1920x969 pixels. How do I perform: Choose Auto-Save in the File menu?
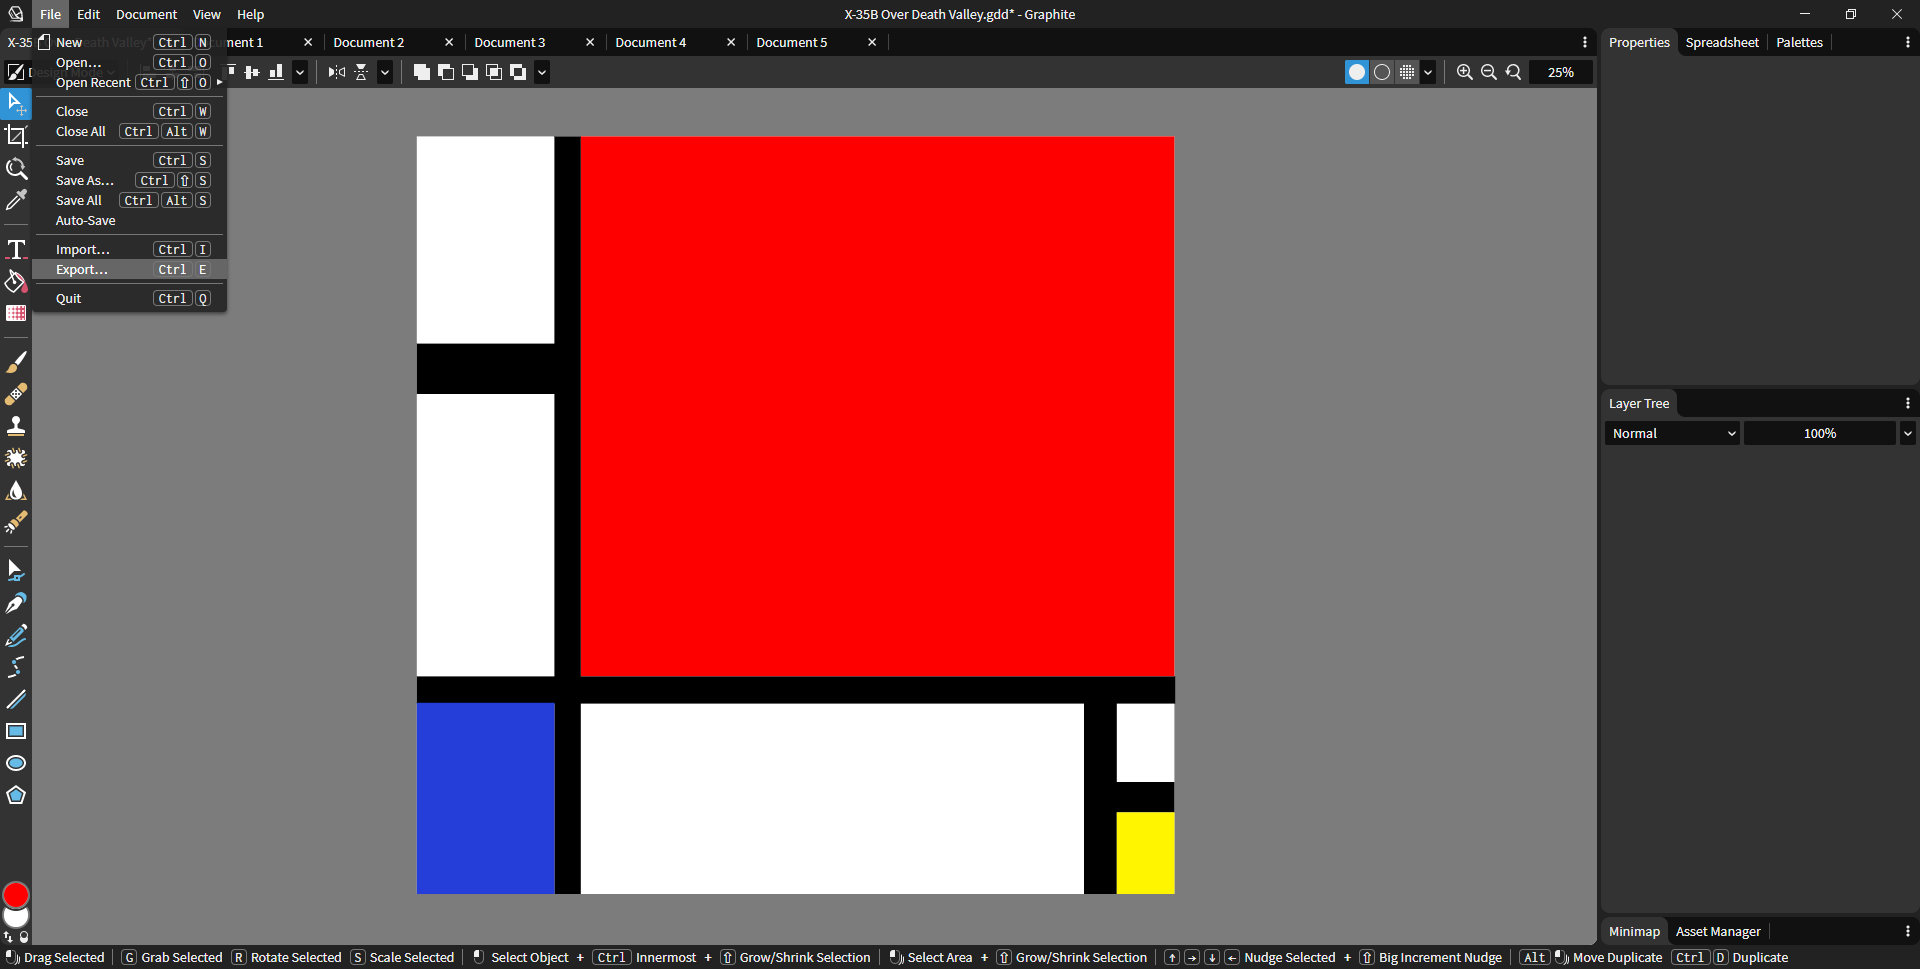(x=130, y=220)
